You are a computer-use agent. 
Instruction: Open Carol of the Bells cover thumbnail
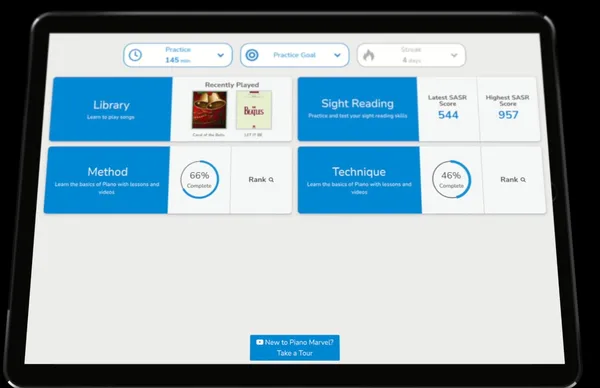pyautogui.click(x=209, y=110)
